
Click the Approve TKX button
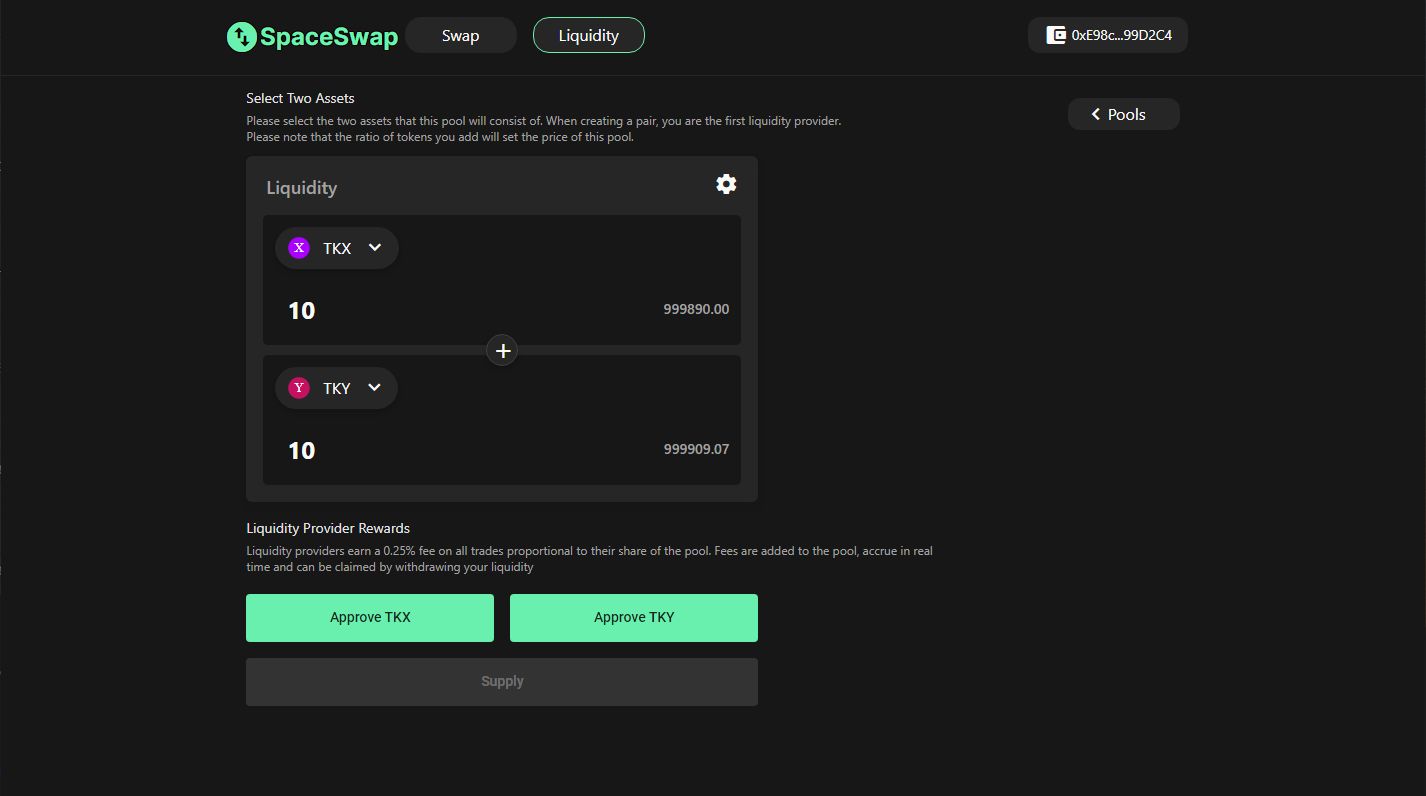click(370, 618)
